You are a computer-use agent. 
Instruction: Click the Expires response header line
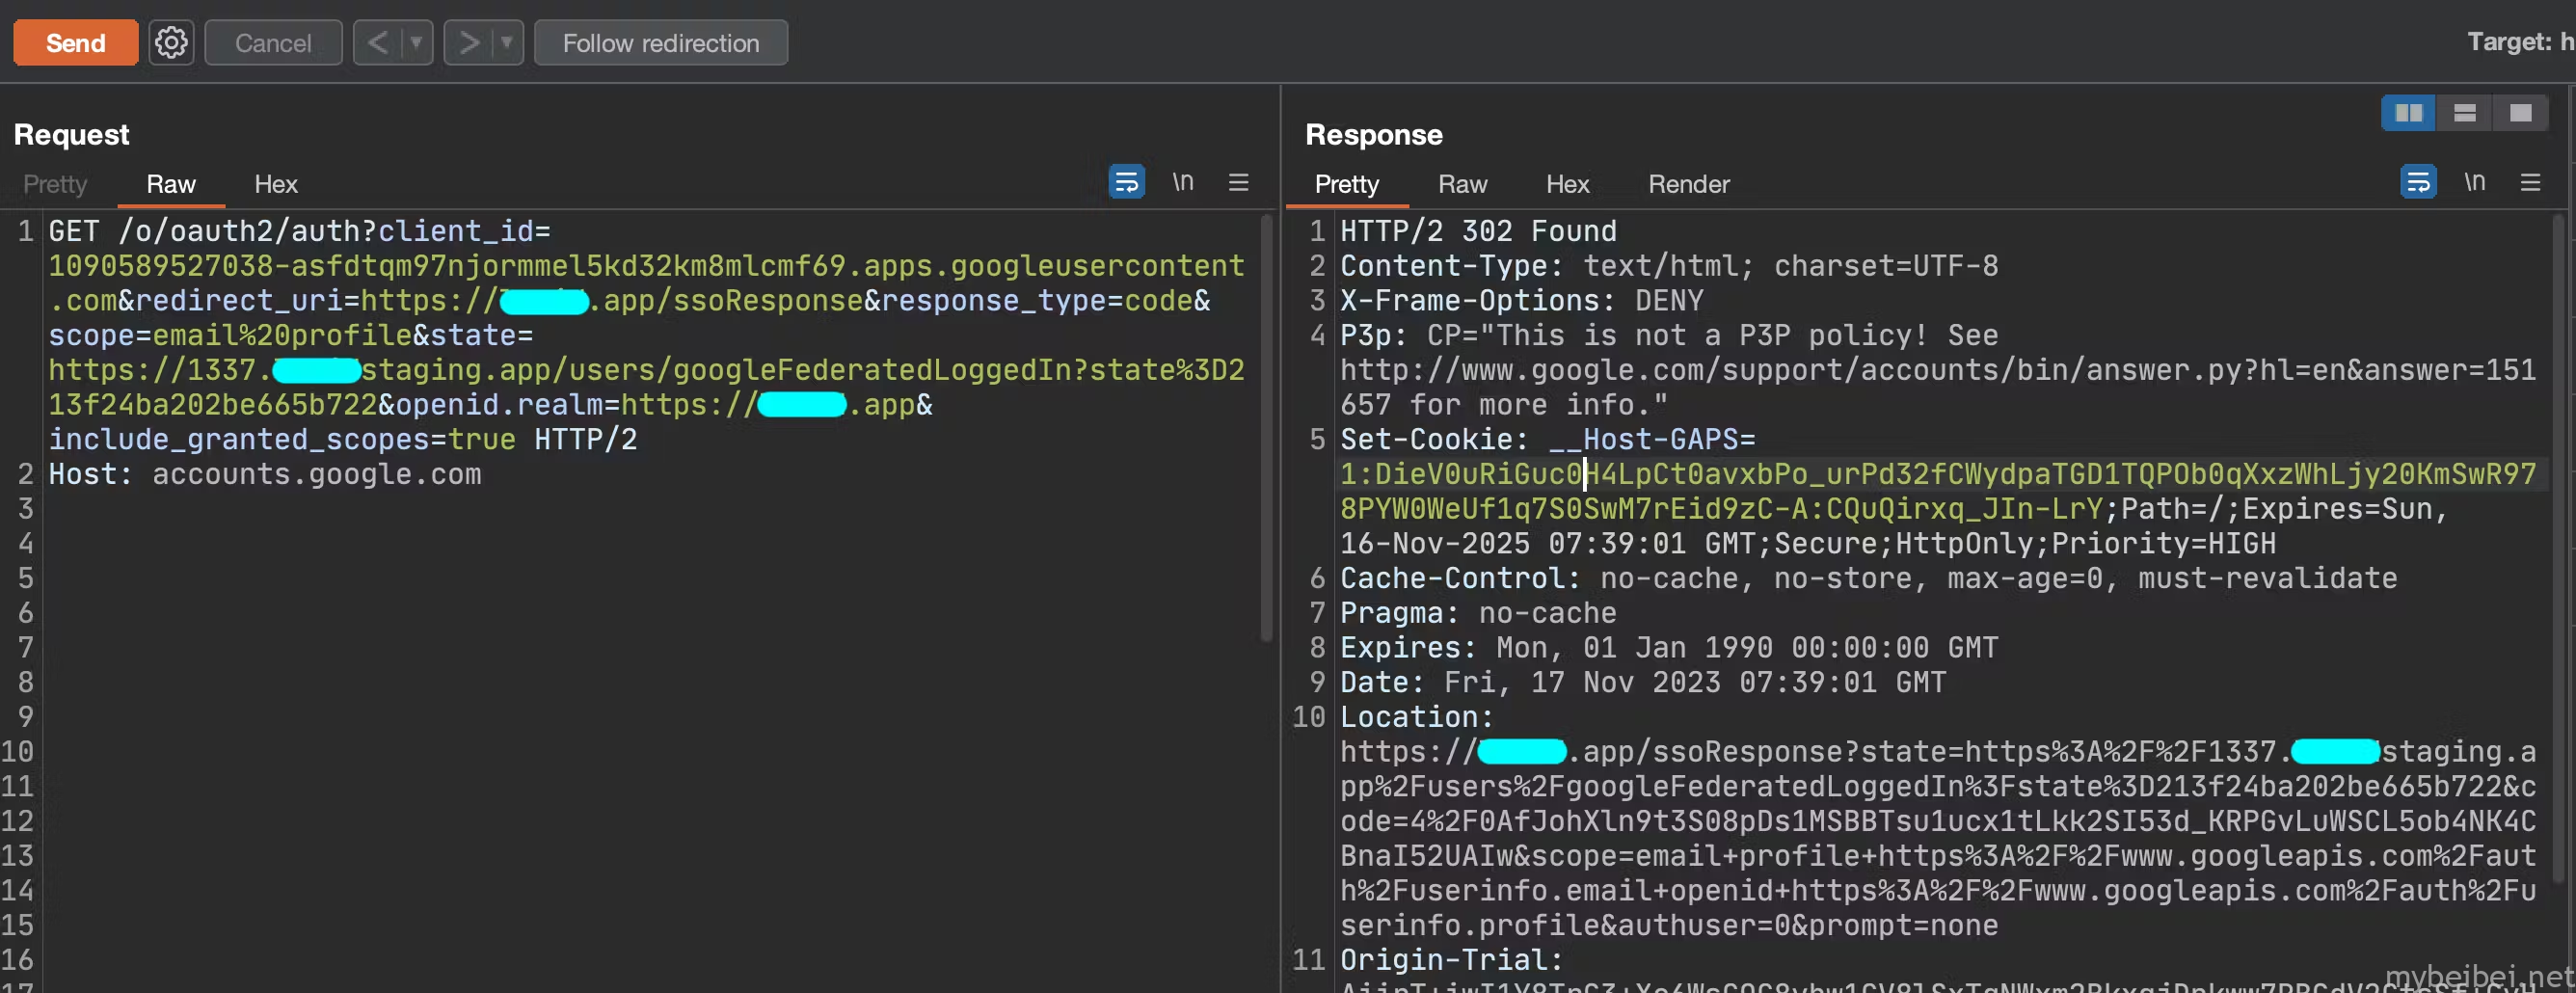(1669, 647)
